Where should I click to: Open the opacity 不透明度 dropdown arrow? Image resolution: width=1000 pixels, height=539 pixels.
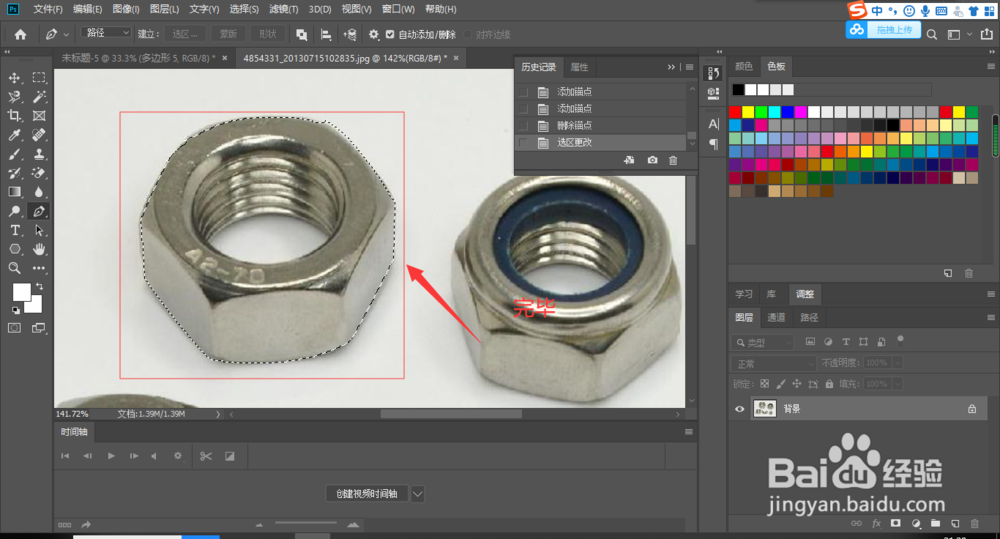coord(897,363)
